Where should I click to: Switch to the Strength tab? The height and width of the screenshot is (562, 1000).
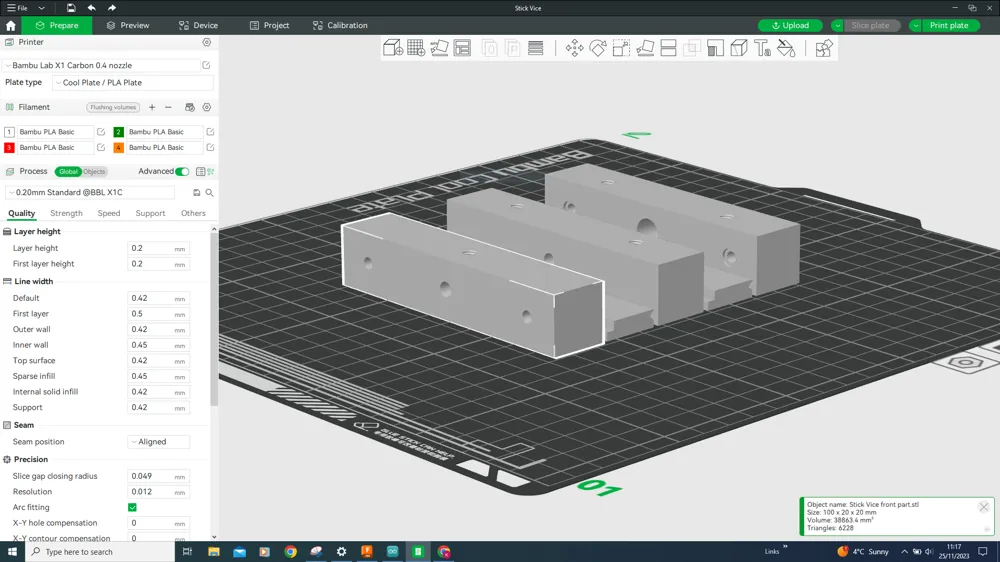click(x=66, y=213)
